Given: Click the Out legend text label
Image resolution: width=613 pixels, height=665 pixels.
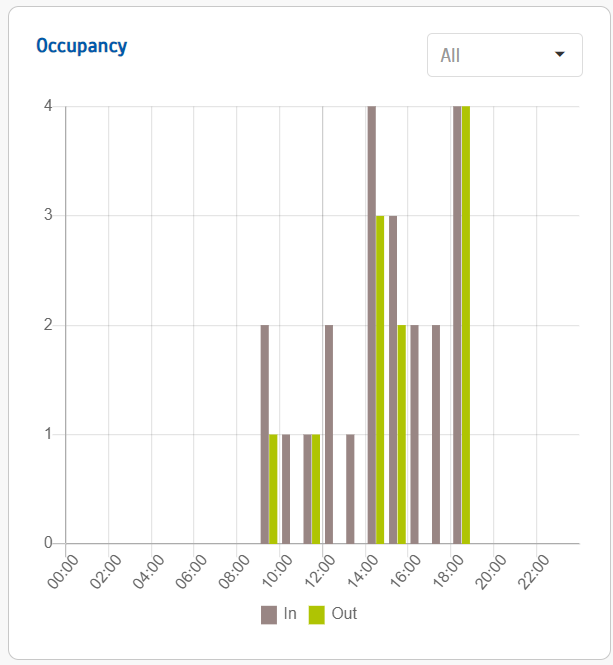Looking at the screenshot, I should point(345,614).
